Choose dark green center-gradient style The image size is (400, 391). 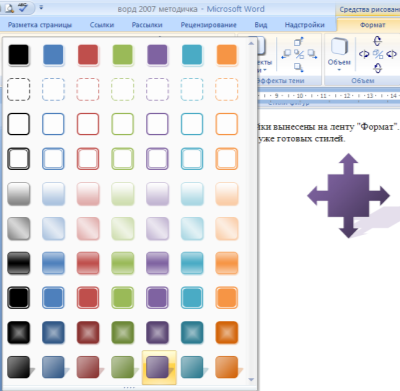coord(122,332)
